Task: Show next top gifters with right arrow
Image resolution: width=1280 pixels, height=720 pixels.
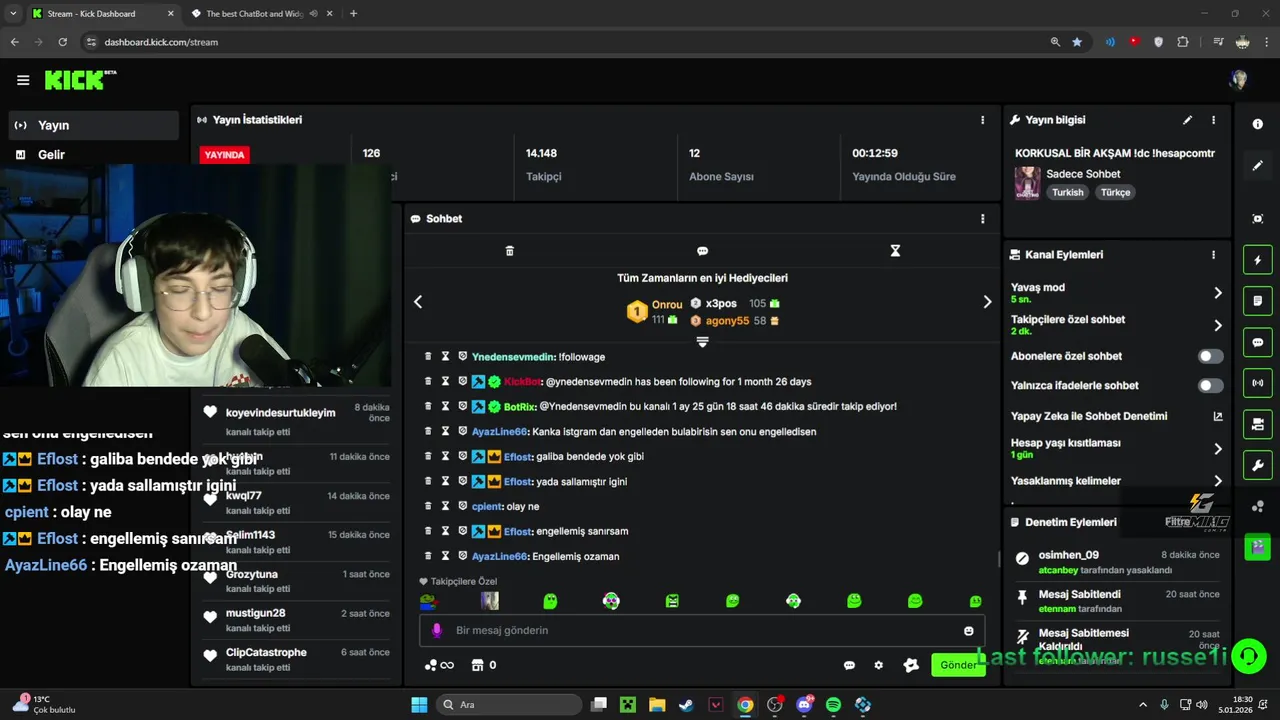Action: 987,302
